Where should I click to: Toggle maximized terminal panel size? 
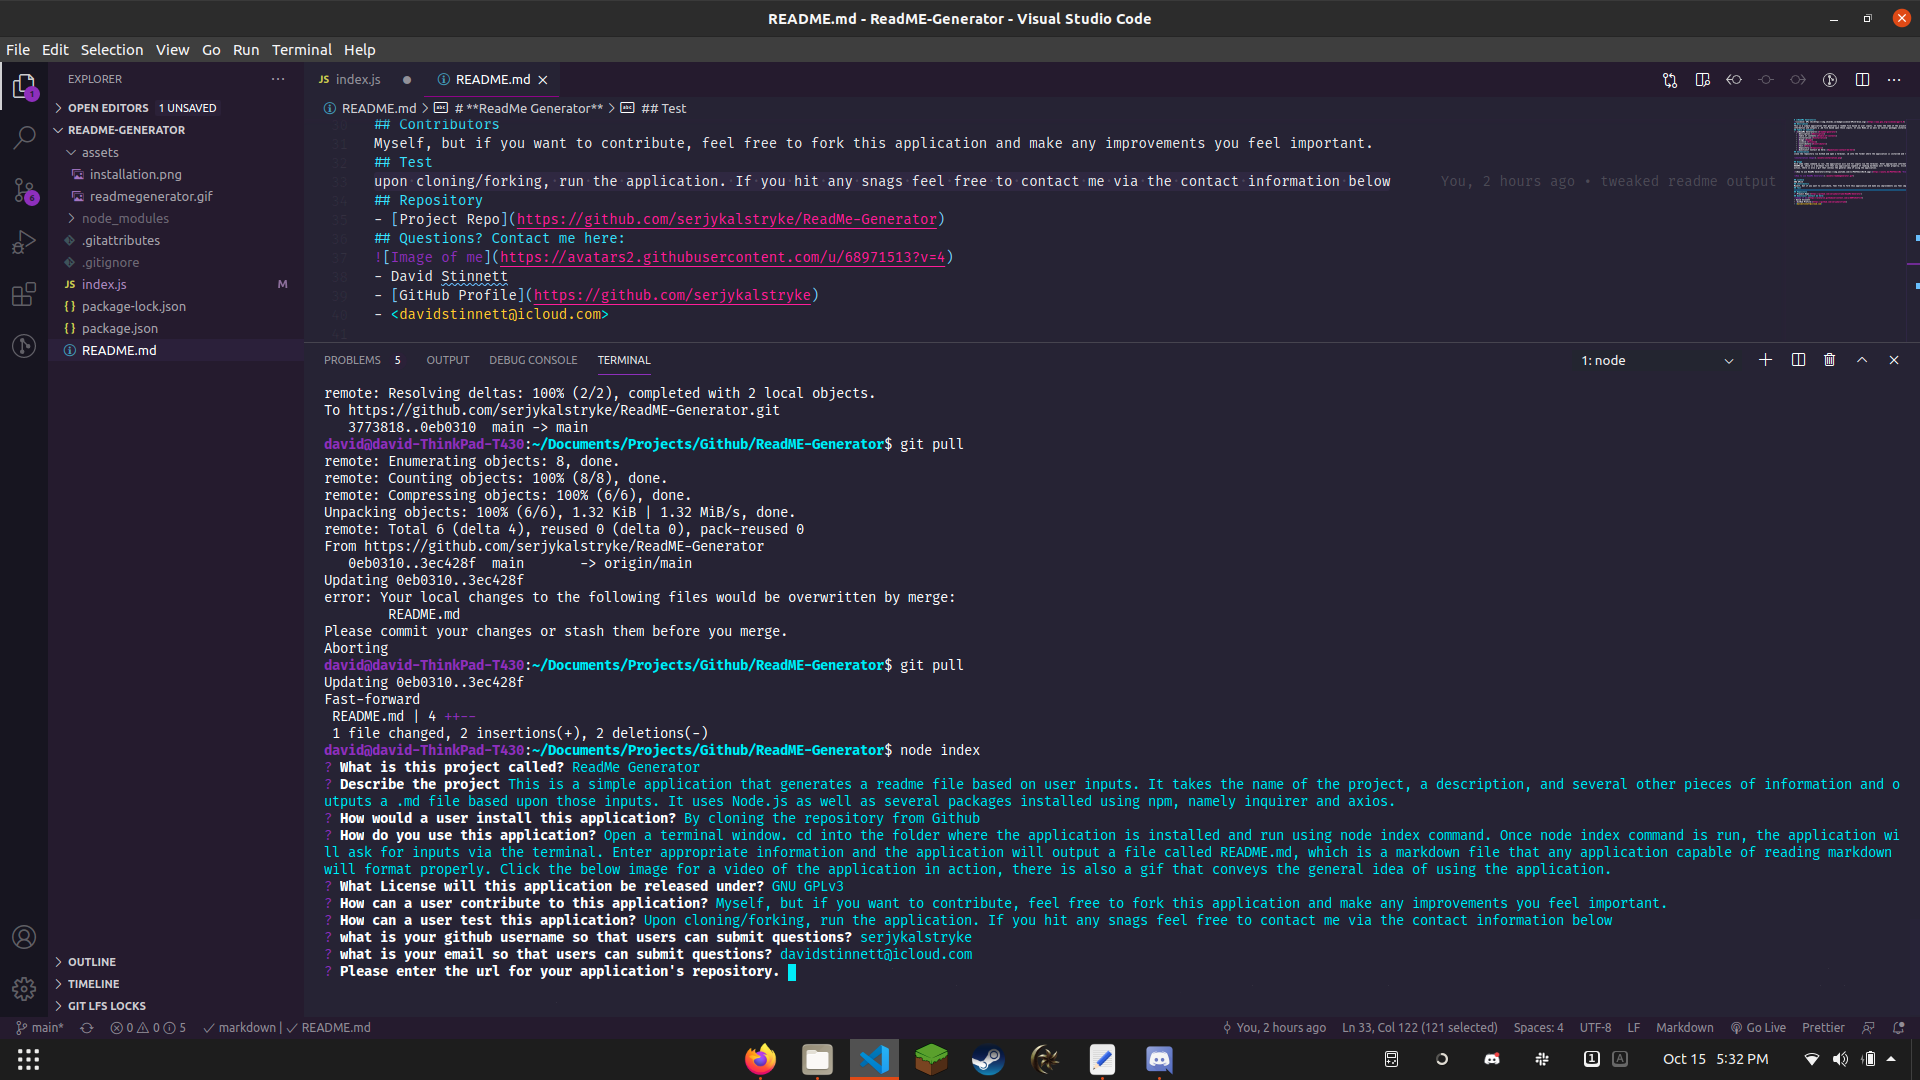pyautogui.click(x=1861, y=360)
